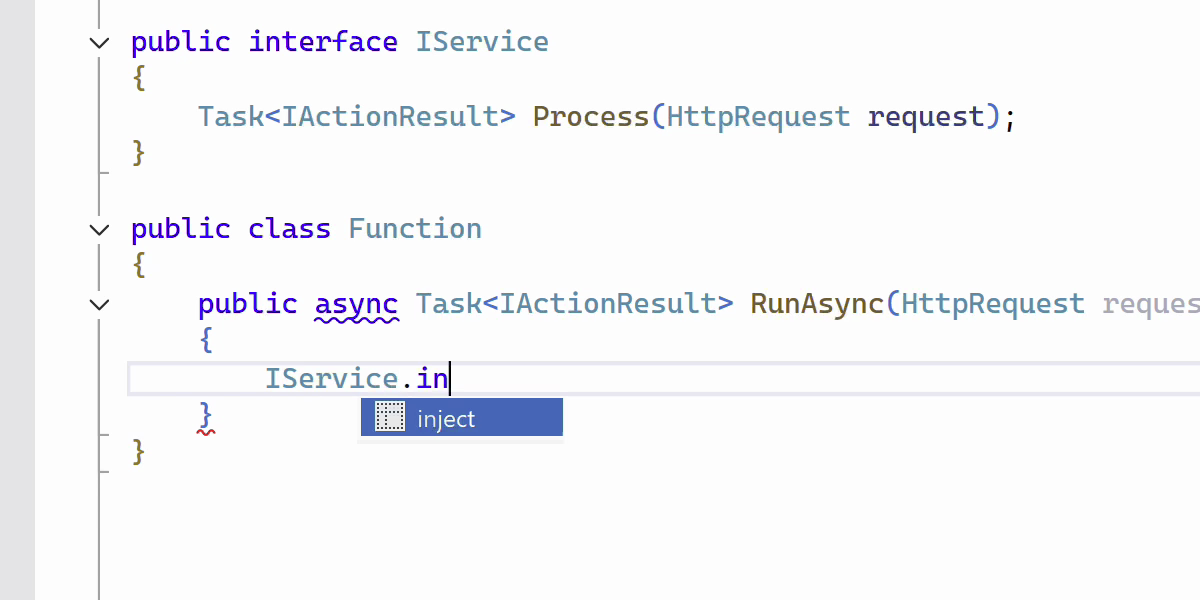Click HttpRequest type in Process parameters
1200x600 pixels.
click(758, 117)
